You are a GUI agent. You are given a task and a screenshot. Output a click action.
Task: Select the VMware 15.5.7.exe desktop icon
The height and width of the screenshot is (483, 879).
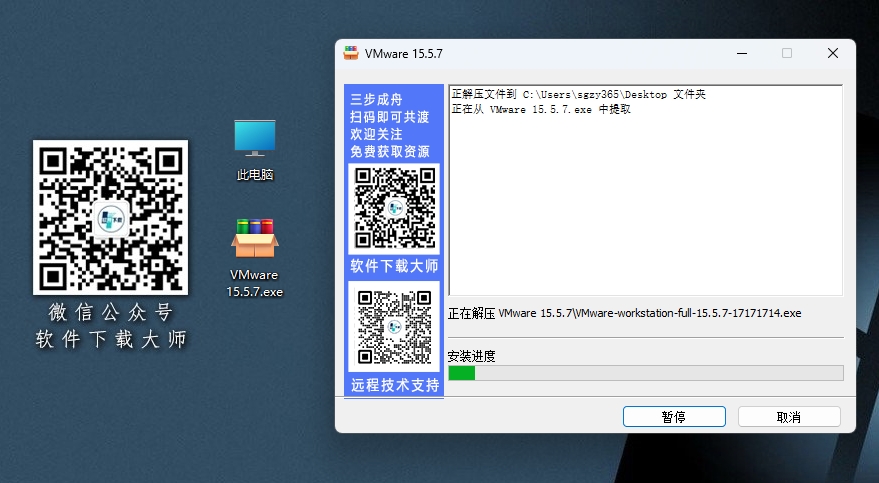[255, 258]
